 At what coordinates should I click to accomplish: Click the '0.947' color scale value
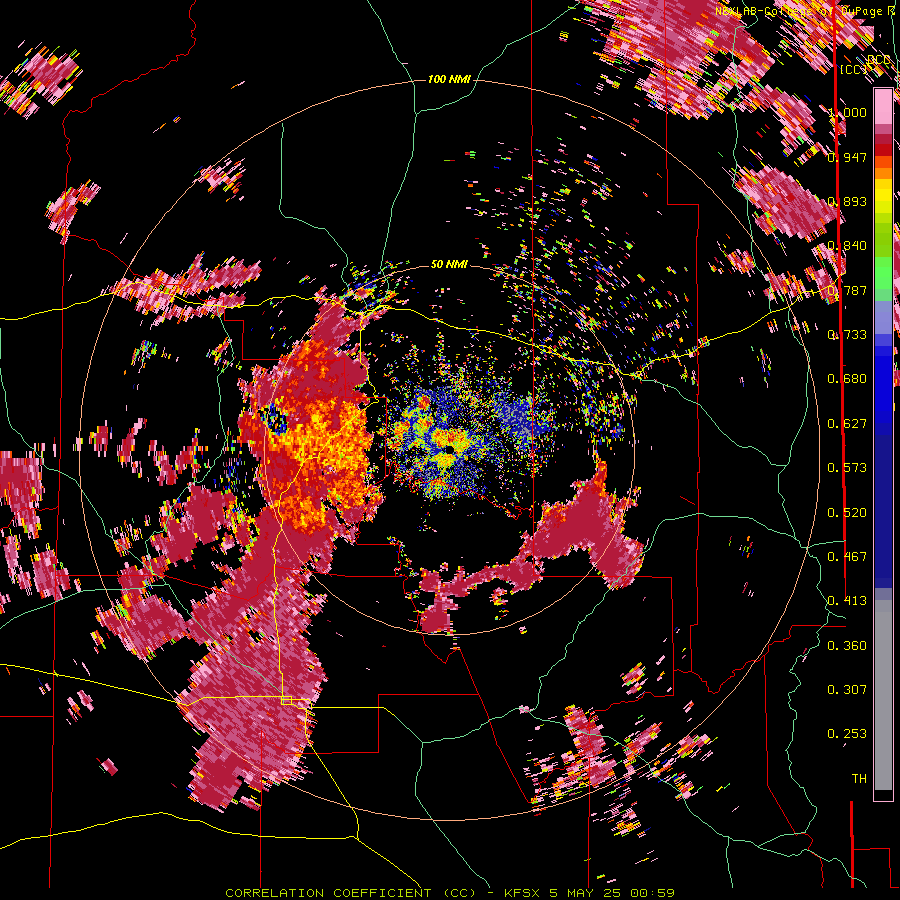(847, 157)
